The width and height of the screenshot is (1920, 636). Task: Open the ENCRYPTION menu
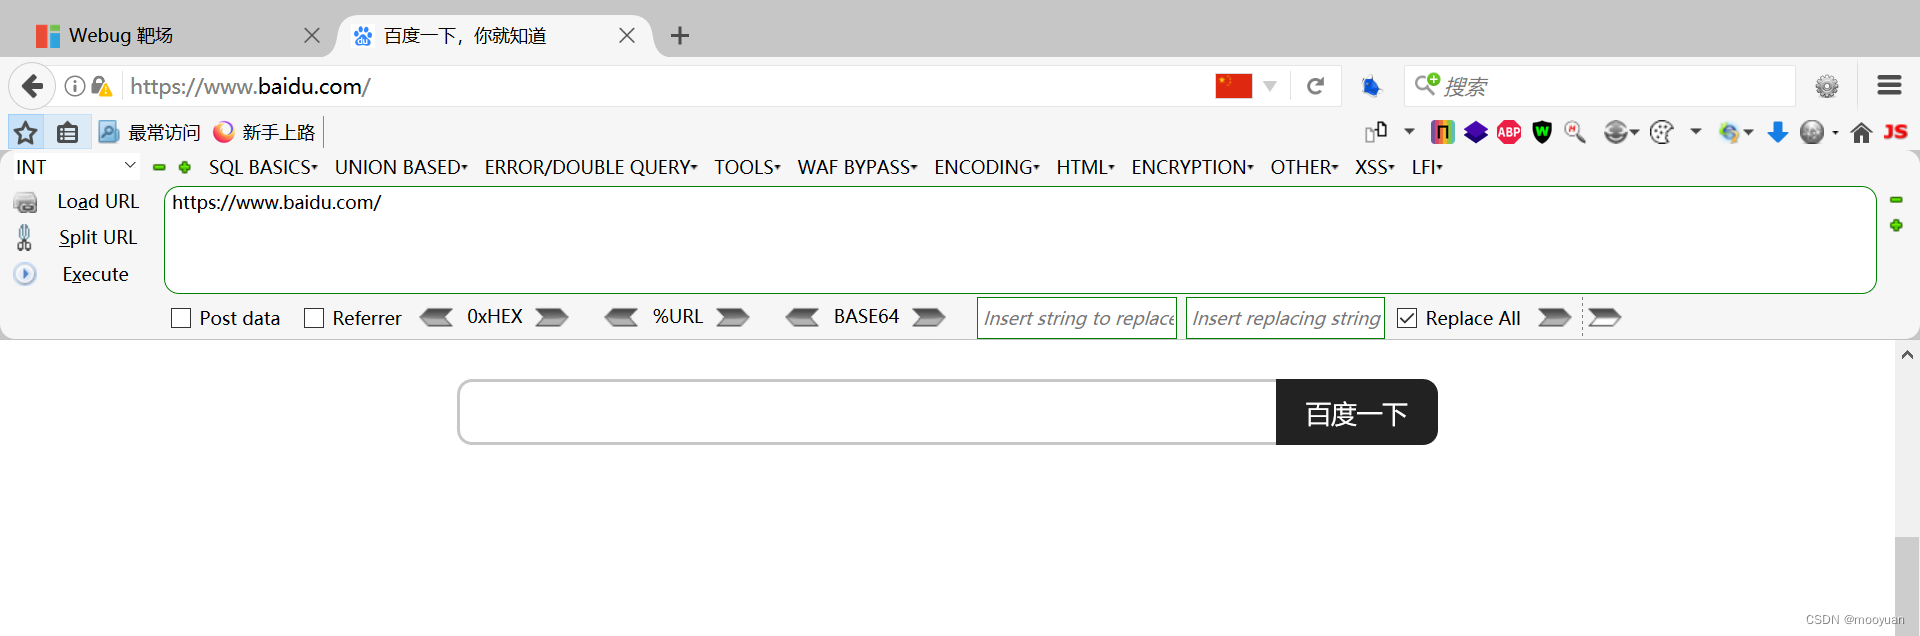pos(1192,167)
